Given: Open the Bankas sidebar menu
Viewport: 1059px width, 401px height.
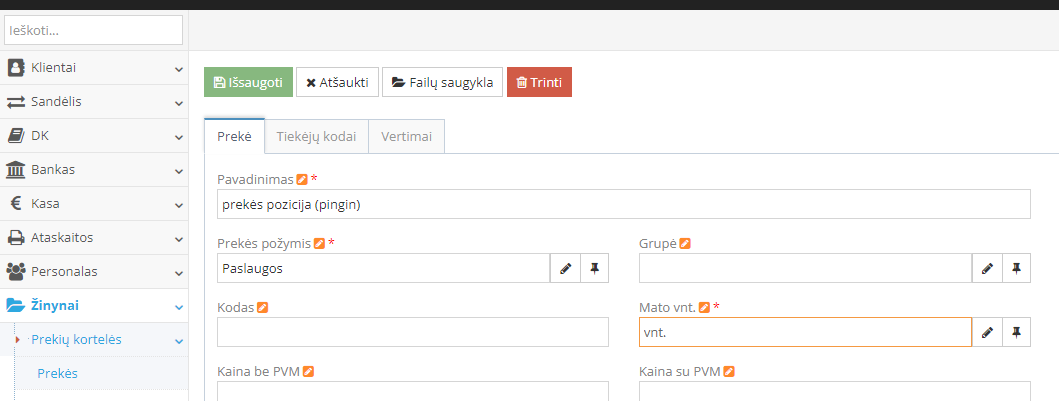Looking at the screenshot, I should point(94,169).
